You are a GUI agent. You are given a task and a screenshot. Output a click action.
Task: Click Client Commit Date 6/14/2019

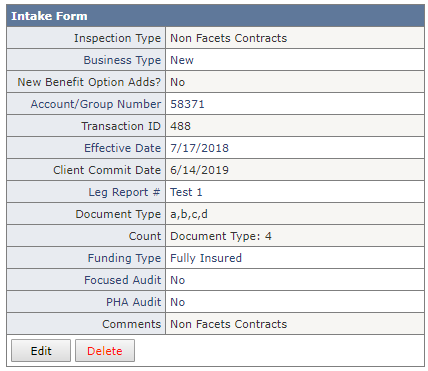pos(199,170)
